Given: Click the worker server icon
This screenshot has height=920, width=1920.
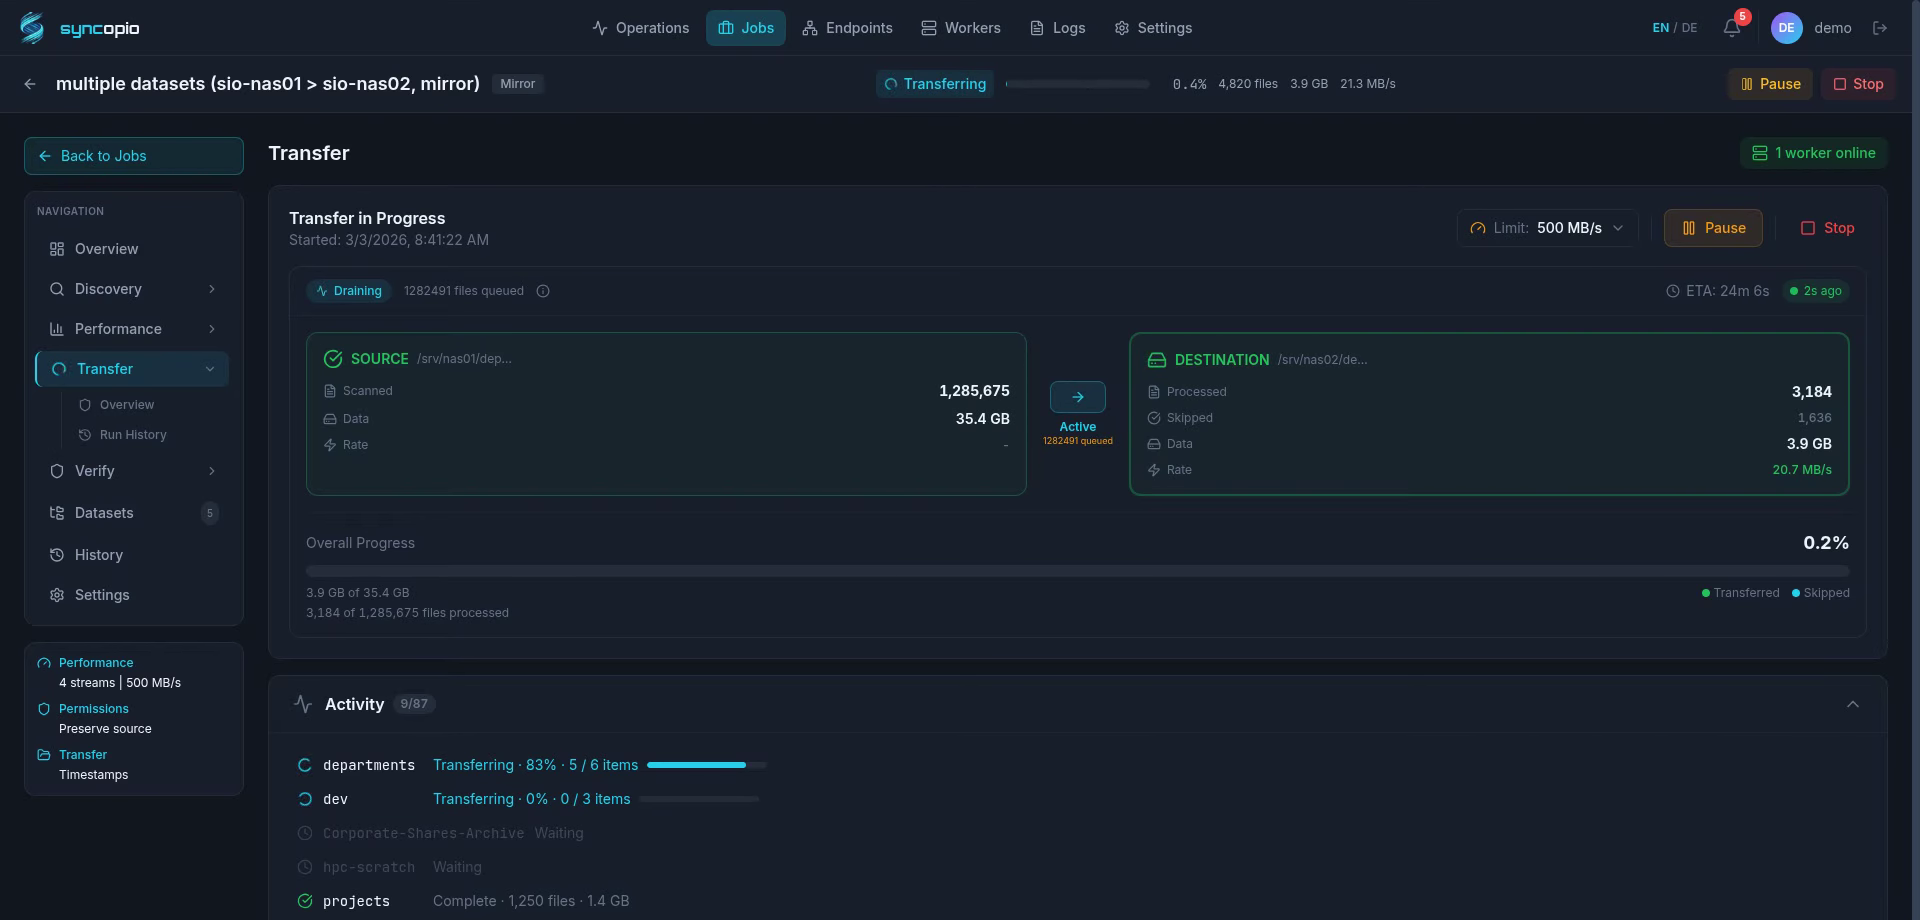Looking at the screenshot, I should pyautogui.click(x=1760, y=153).
